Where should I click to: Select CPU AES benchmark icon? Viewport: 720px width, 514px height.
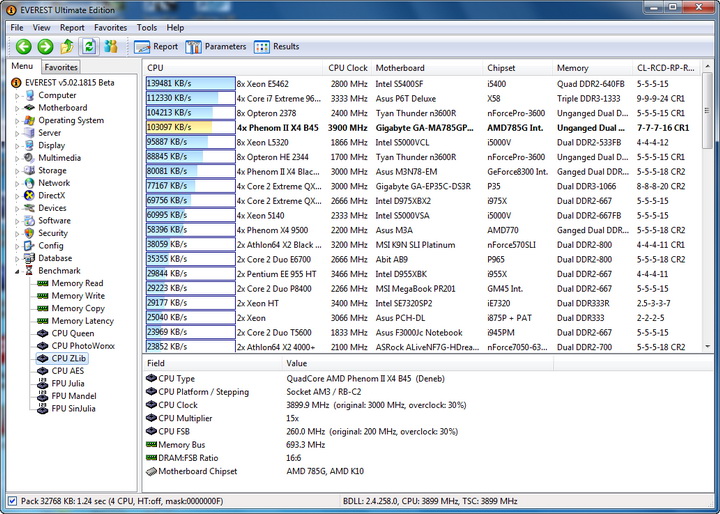pyautogui.click(x=43, y=371)
